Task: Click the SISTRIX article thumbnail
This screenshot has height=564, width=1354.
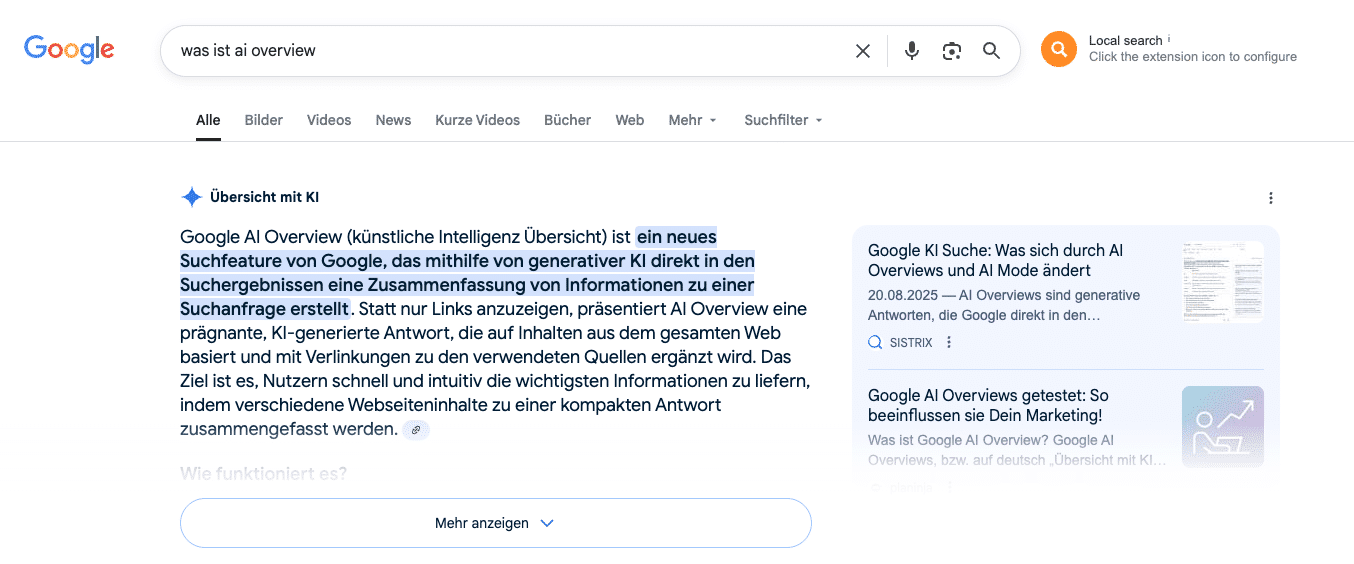Action: pyautogui.click(x=1222, y=282)
